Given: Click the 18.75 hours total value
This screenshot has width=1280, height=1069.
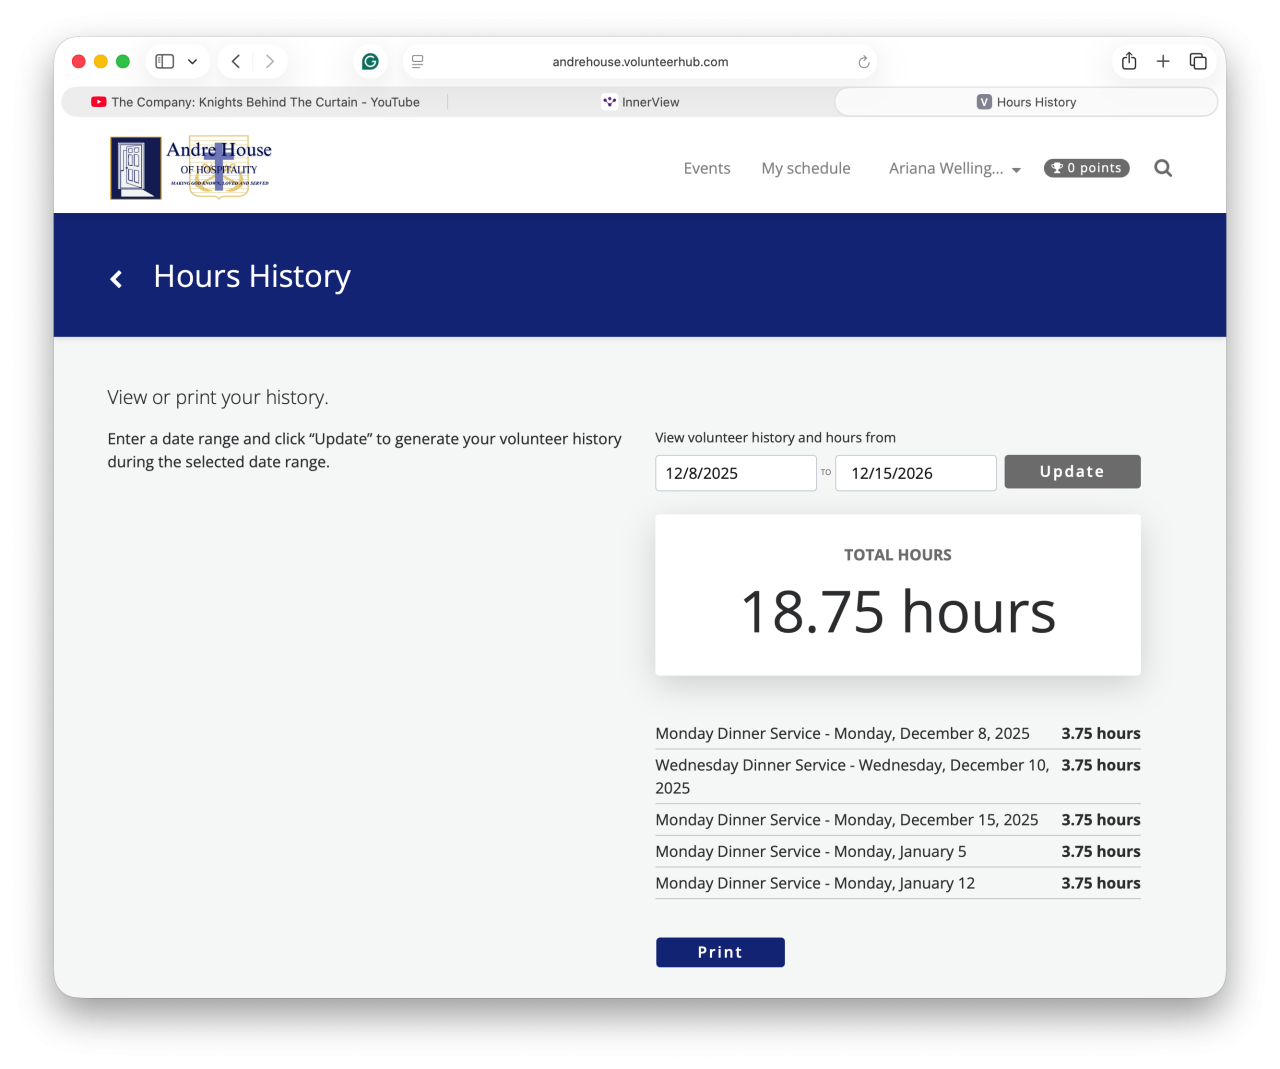Looking at the screenshot, I should click(x=898, y=612).
